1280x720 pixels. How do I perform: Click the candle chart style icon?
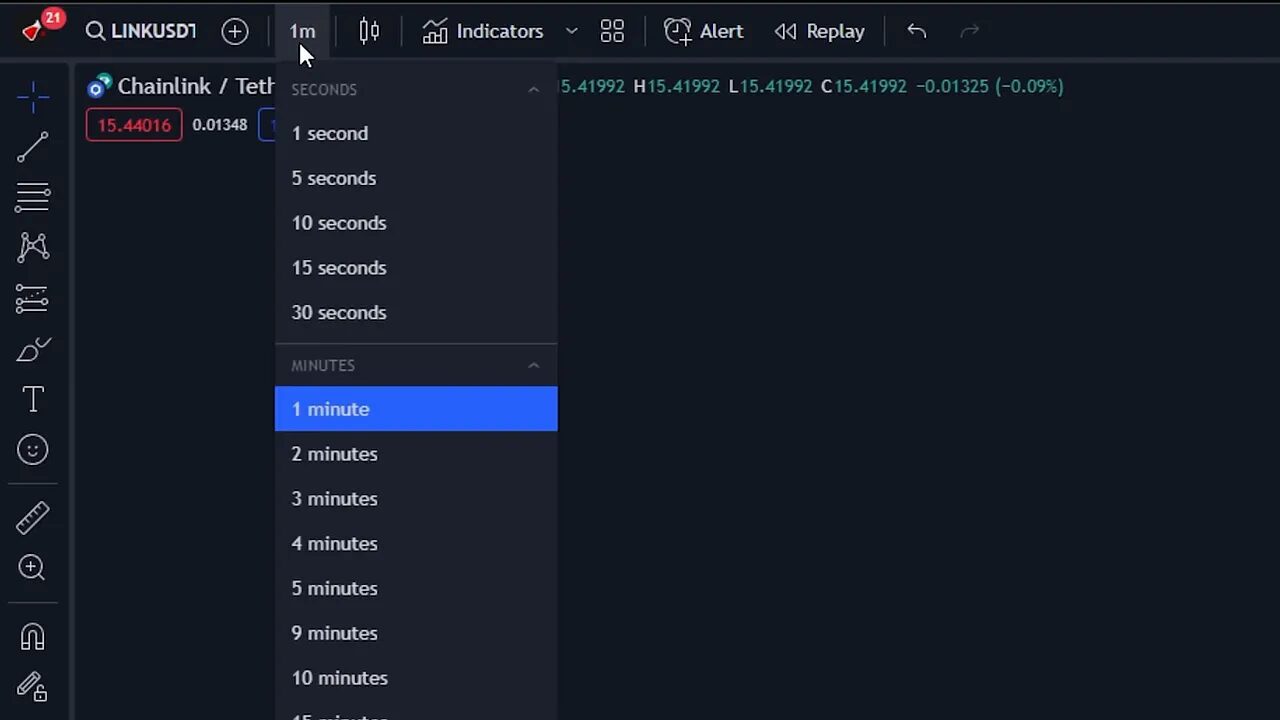pyautogui.click(x=368, y=31)
